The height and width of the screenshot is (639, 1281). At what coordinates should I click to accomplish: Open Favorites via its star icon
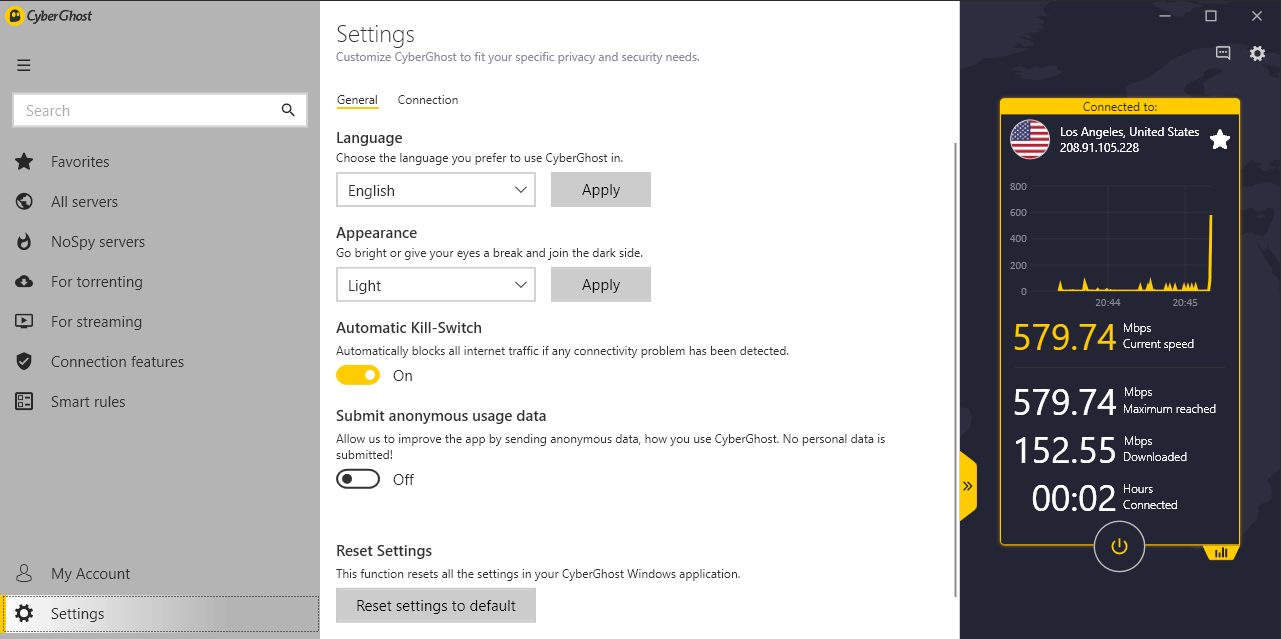tap(25, 162)
